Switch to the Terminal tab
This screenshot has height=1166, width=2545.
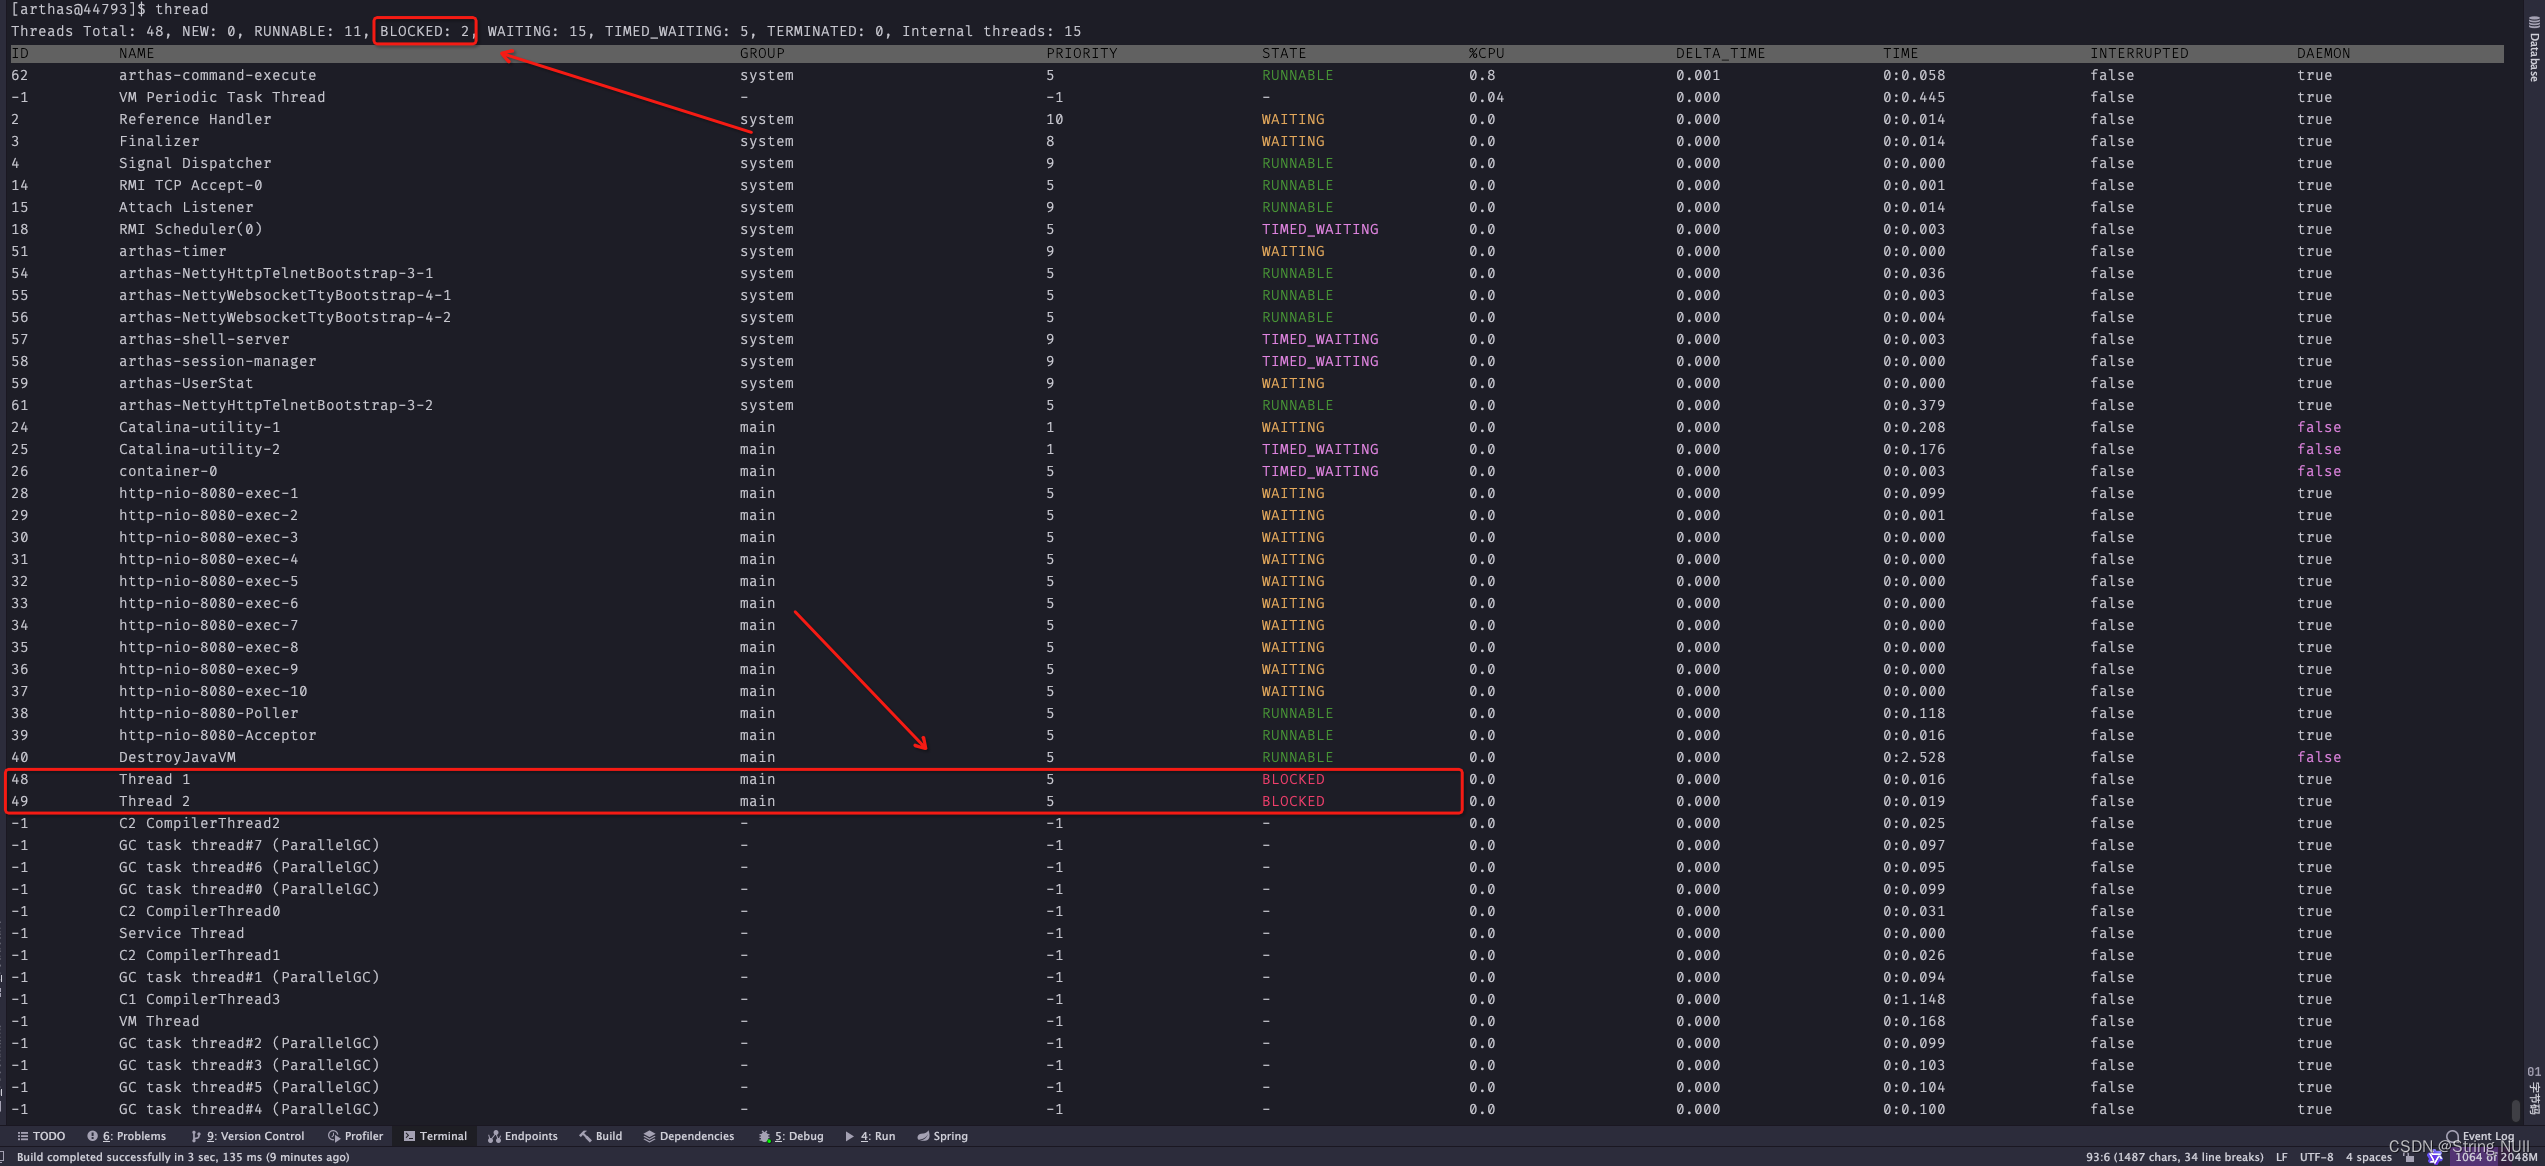pos(435,1136)
